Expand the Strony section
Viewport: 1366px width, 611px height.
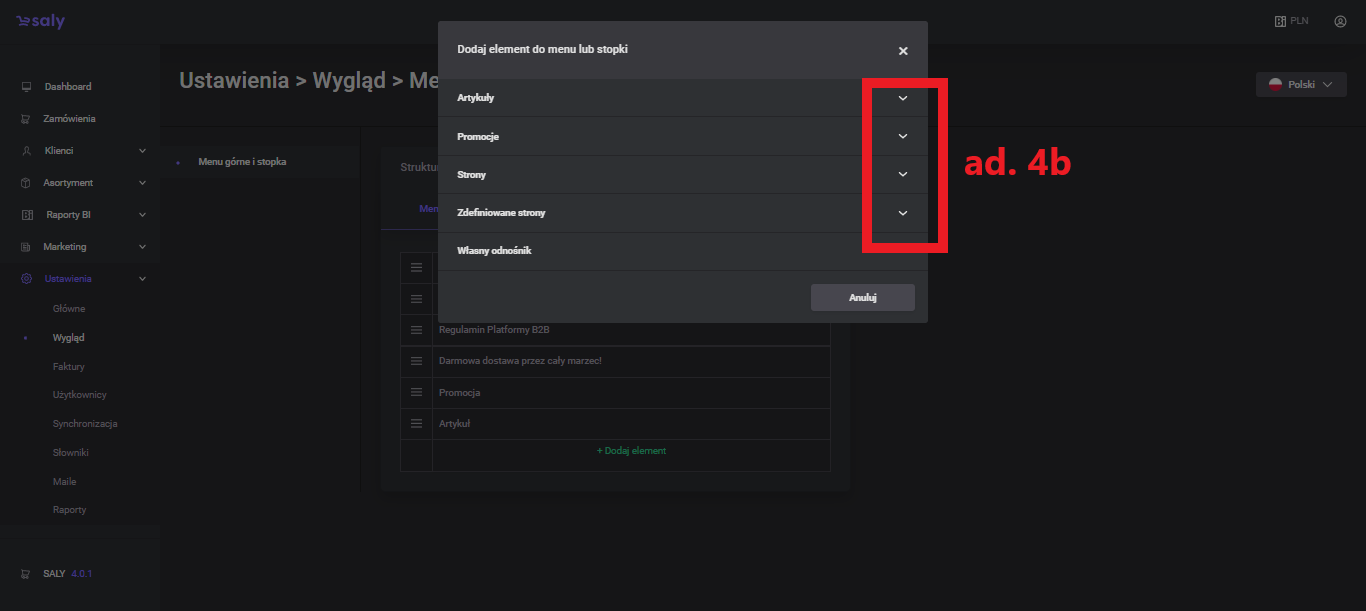902,174
